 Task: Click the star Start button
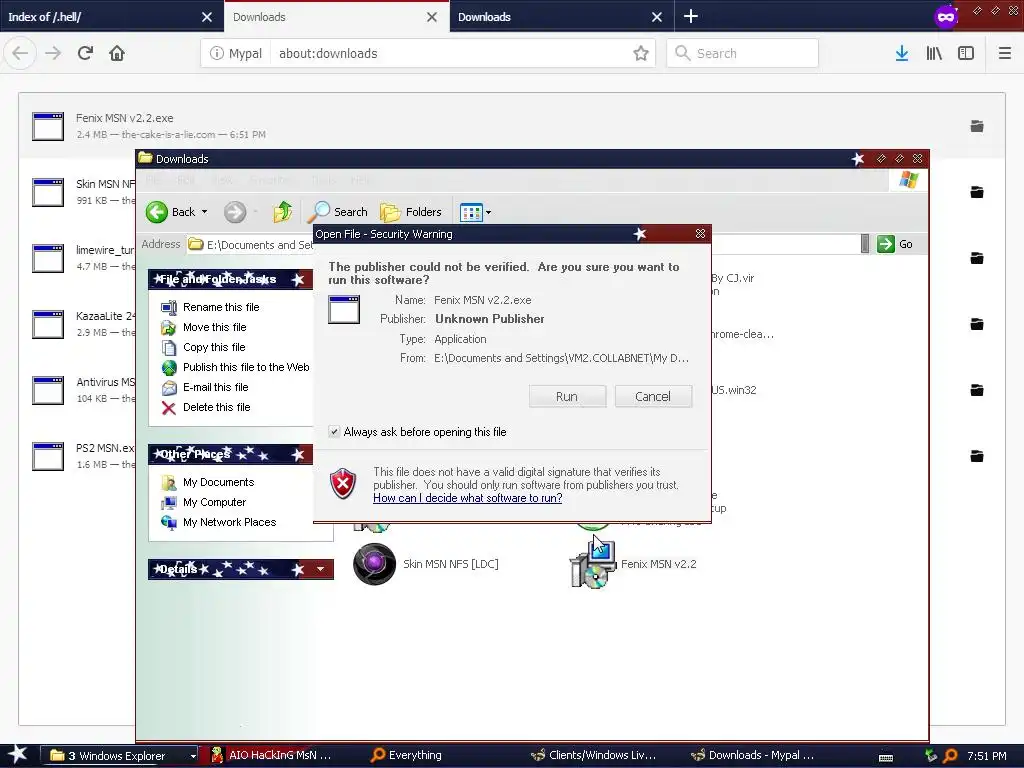[17, 755]
